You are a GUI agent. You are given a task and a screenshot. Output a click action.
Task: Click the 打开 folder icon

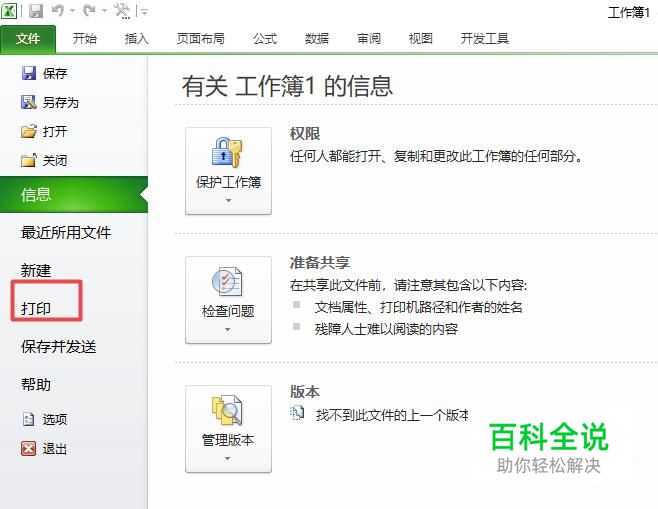(x=29, y=131)
